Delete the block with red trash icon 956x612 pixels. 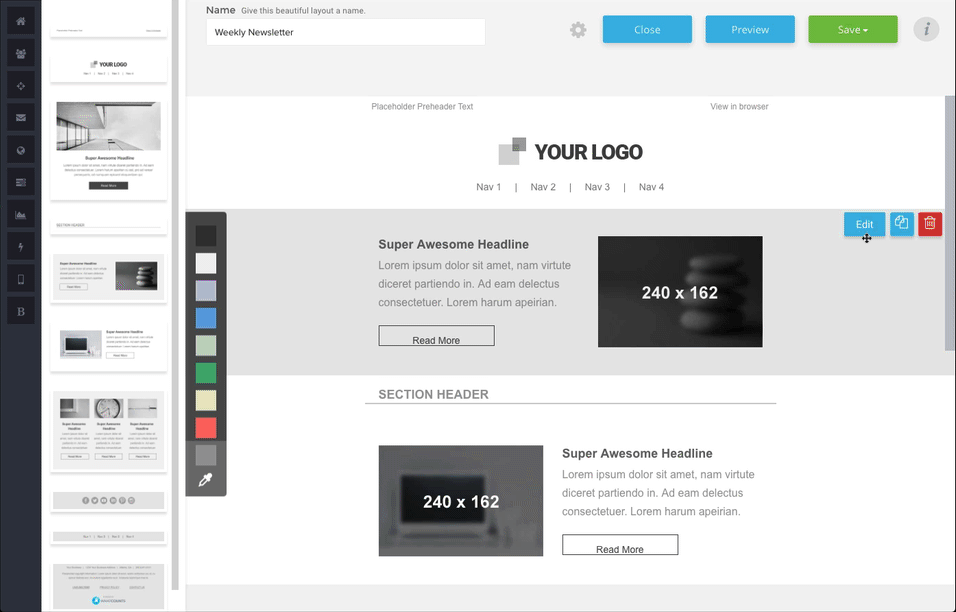pyautogui.click(x=930, y=224)
